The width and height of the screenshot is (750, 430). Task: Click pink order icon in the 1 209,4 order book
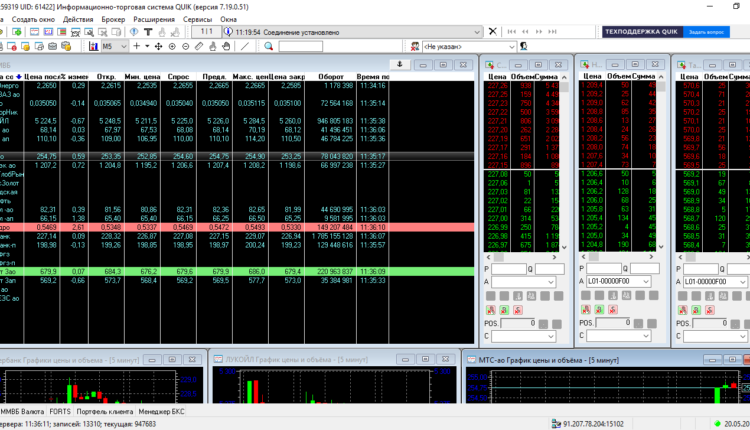[x=613, y=309]
